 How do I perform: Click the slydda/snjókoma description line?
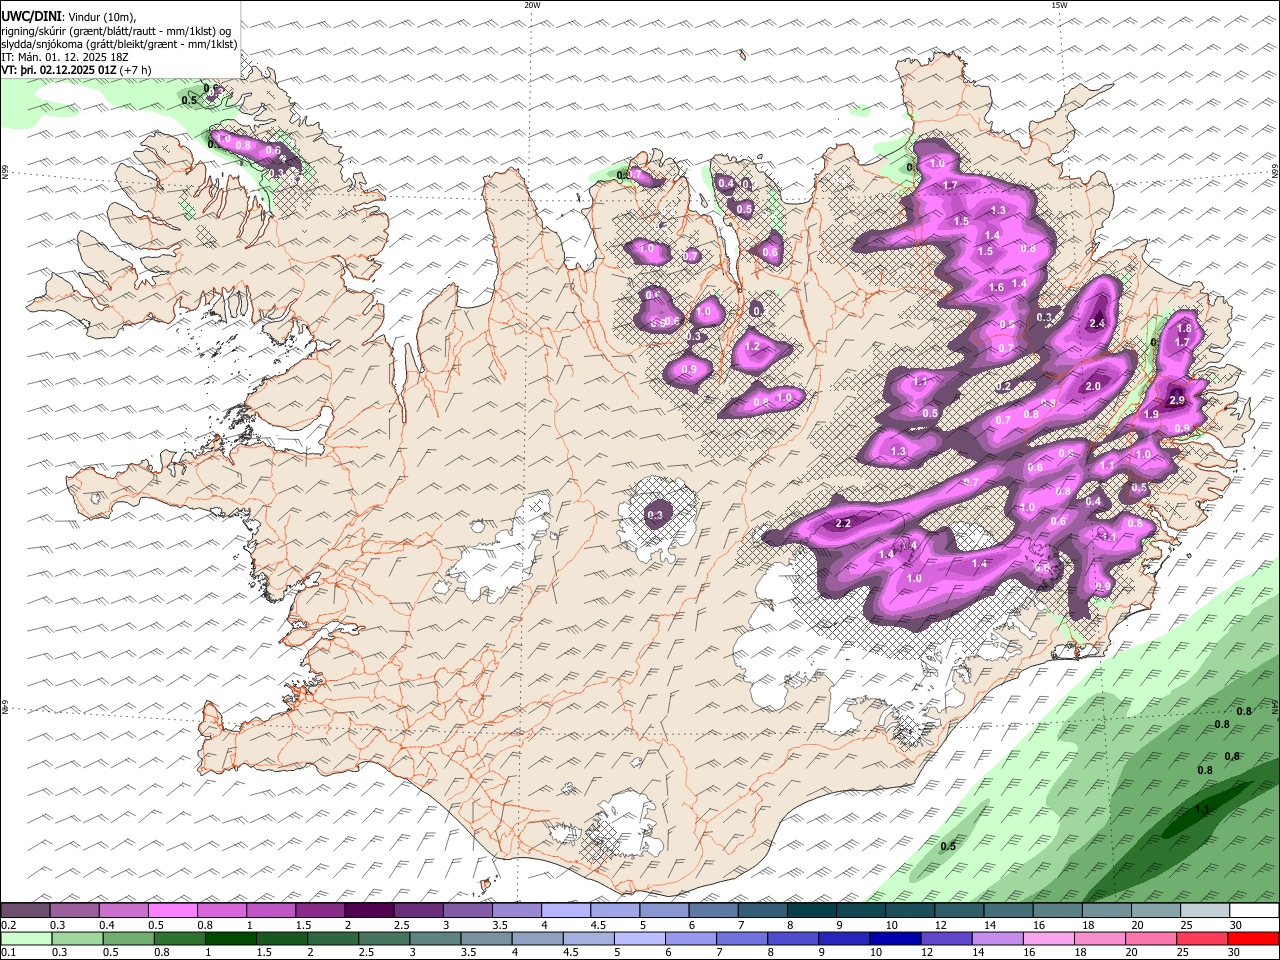[119, 44]
